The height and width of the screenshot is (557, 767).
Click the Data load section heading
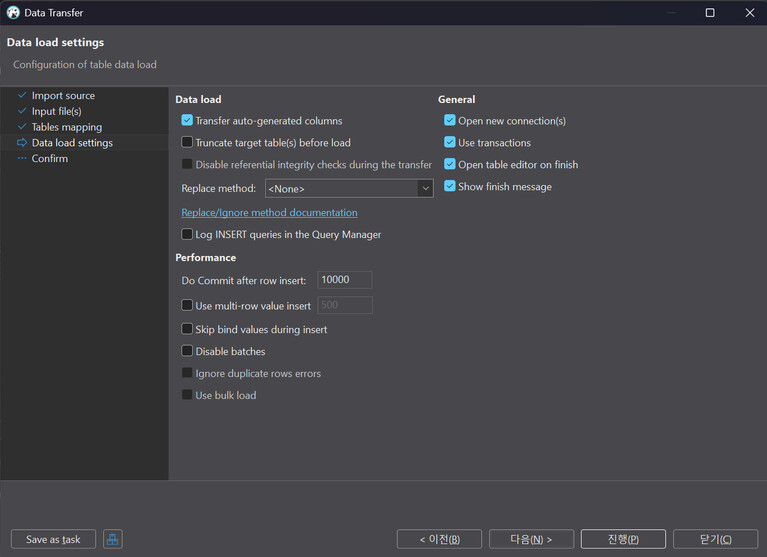[x=198, y=99]
